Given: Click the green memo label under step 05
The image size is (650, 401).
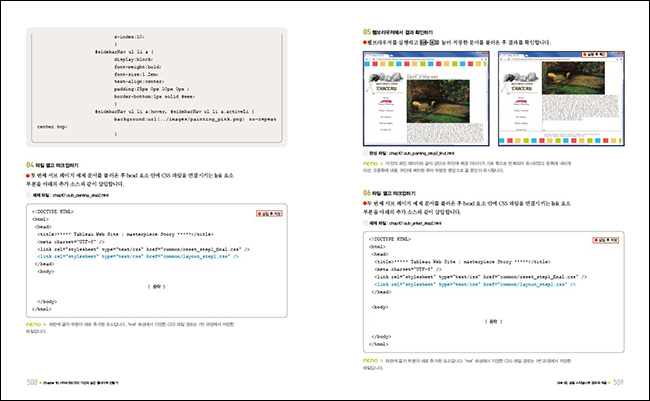Looking at the screenshot, I should coord(368,160).
